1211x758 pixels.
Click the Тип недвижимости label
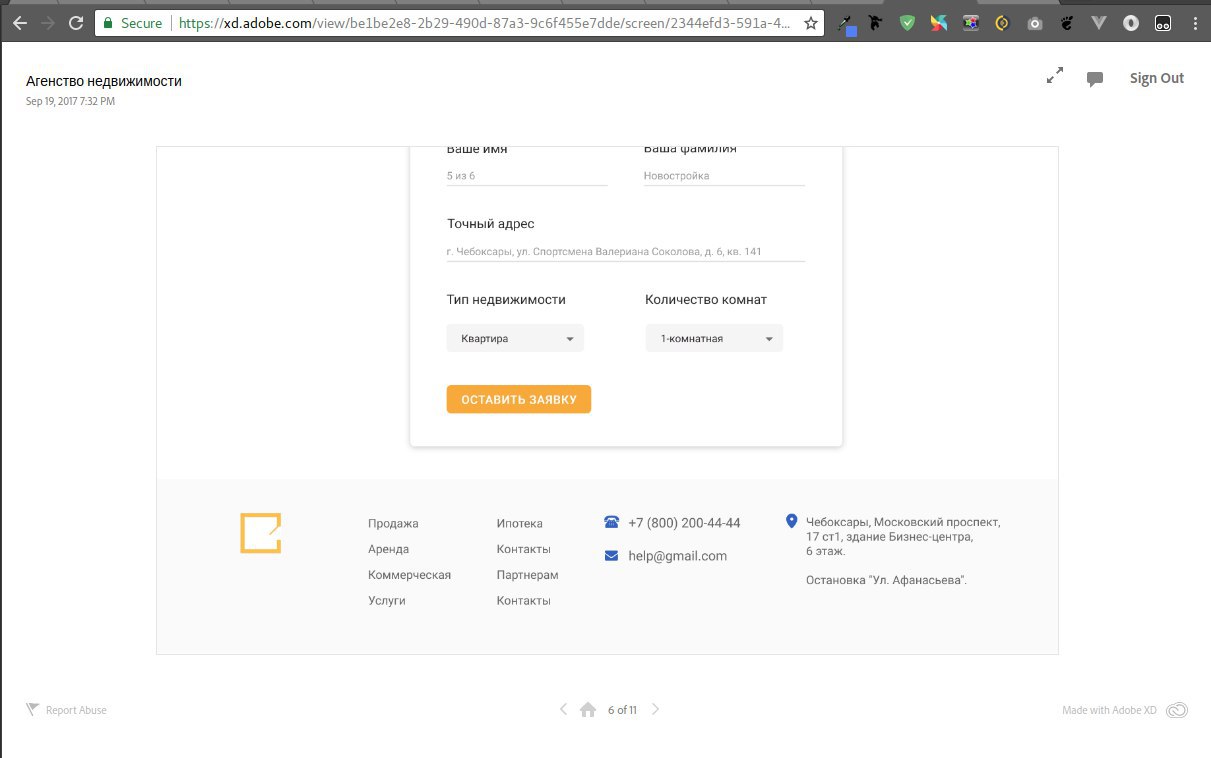506,299
